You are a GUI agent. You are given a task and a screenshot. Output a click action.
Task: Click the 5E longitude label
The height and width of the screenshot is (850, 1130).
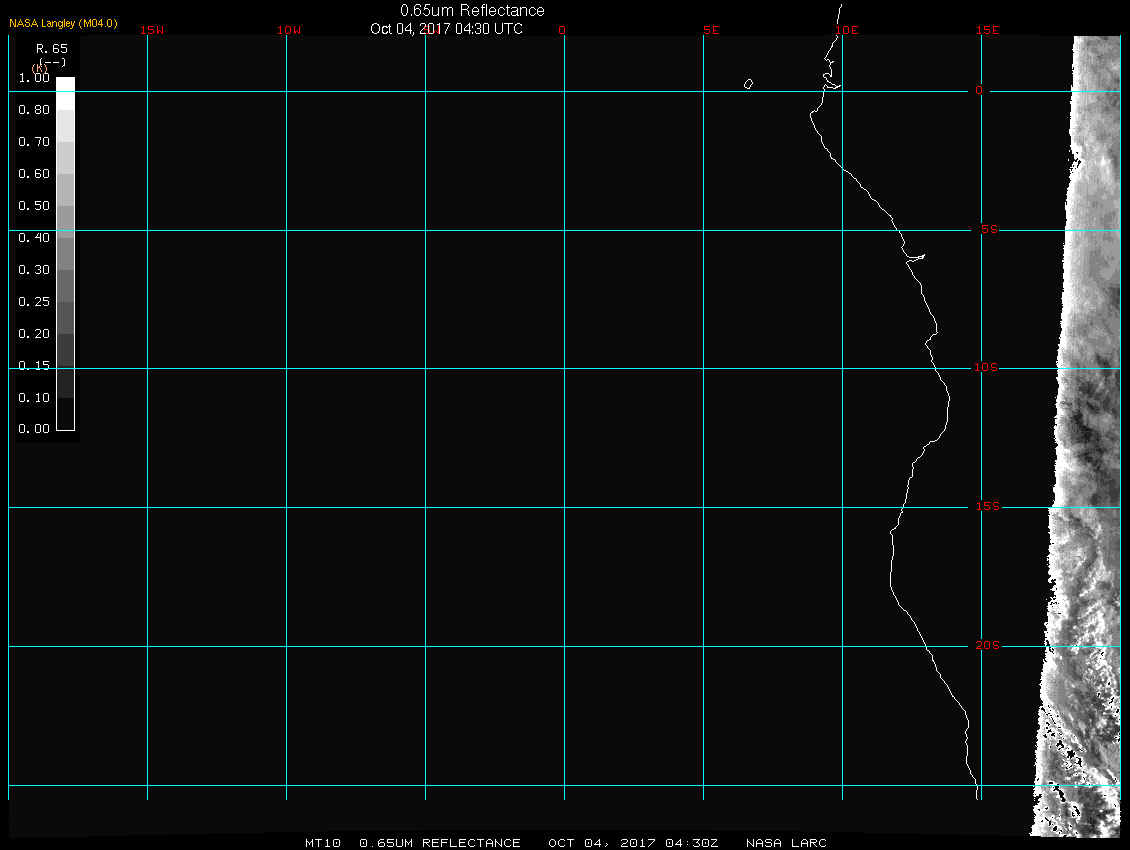pos(711,30)
